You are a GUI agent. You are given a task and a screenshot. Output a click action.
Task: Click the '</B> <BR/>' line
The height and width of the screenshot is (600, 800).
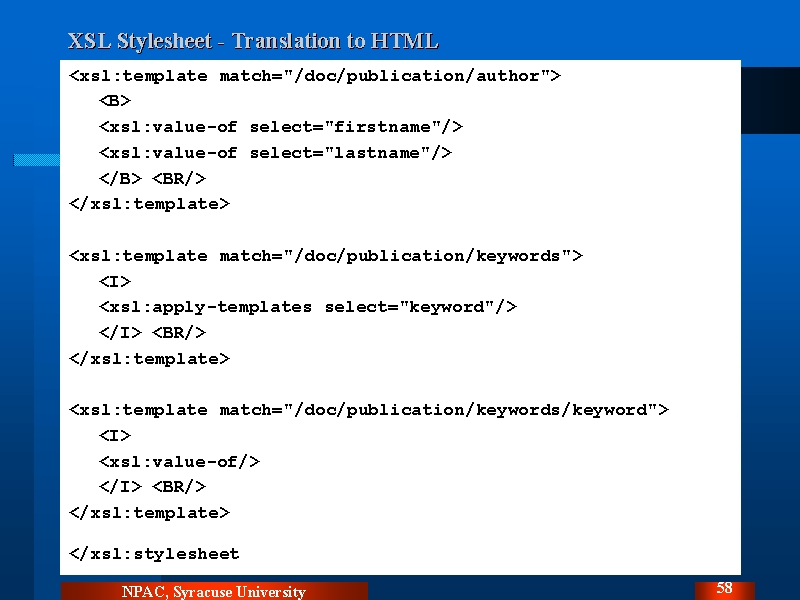tap(153, 179)
